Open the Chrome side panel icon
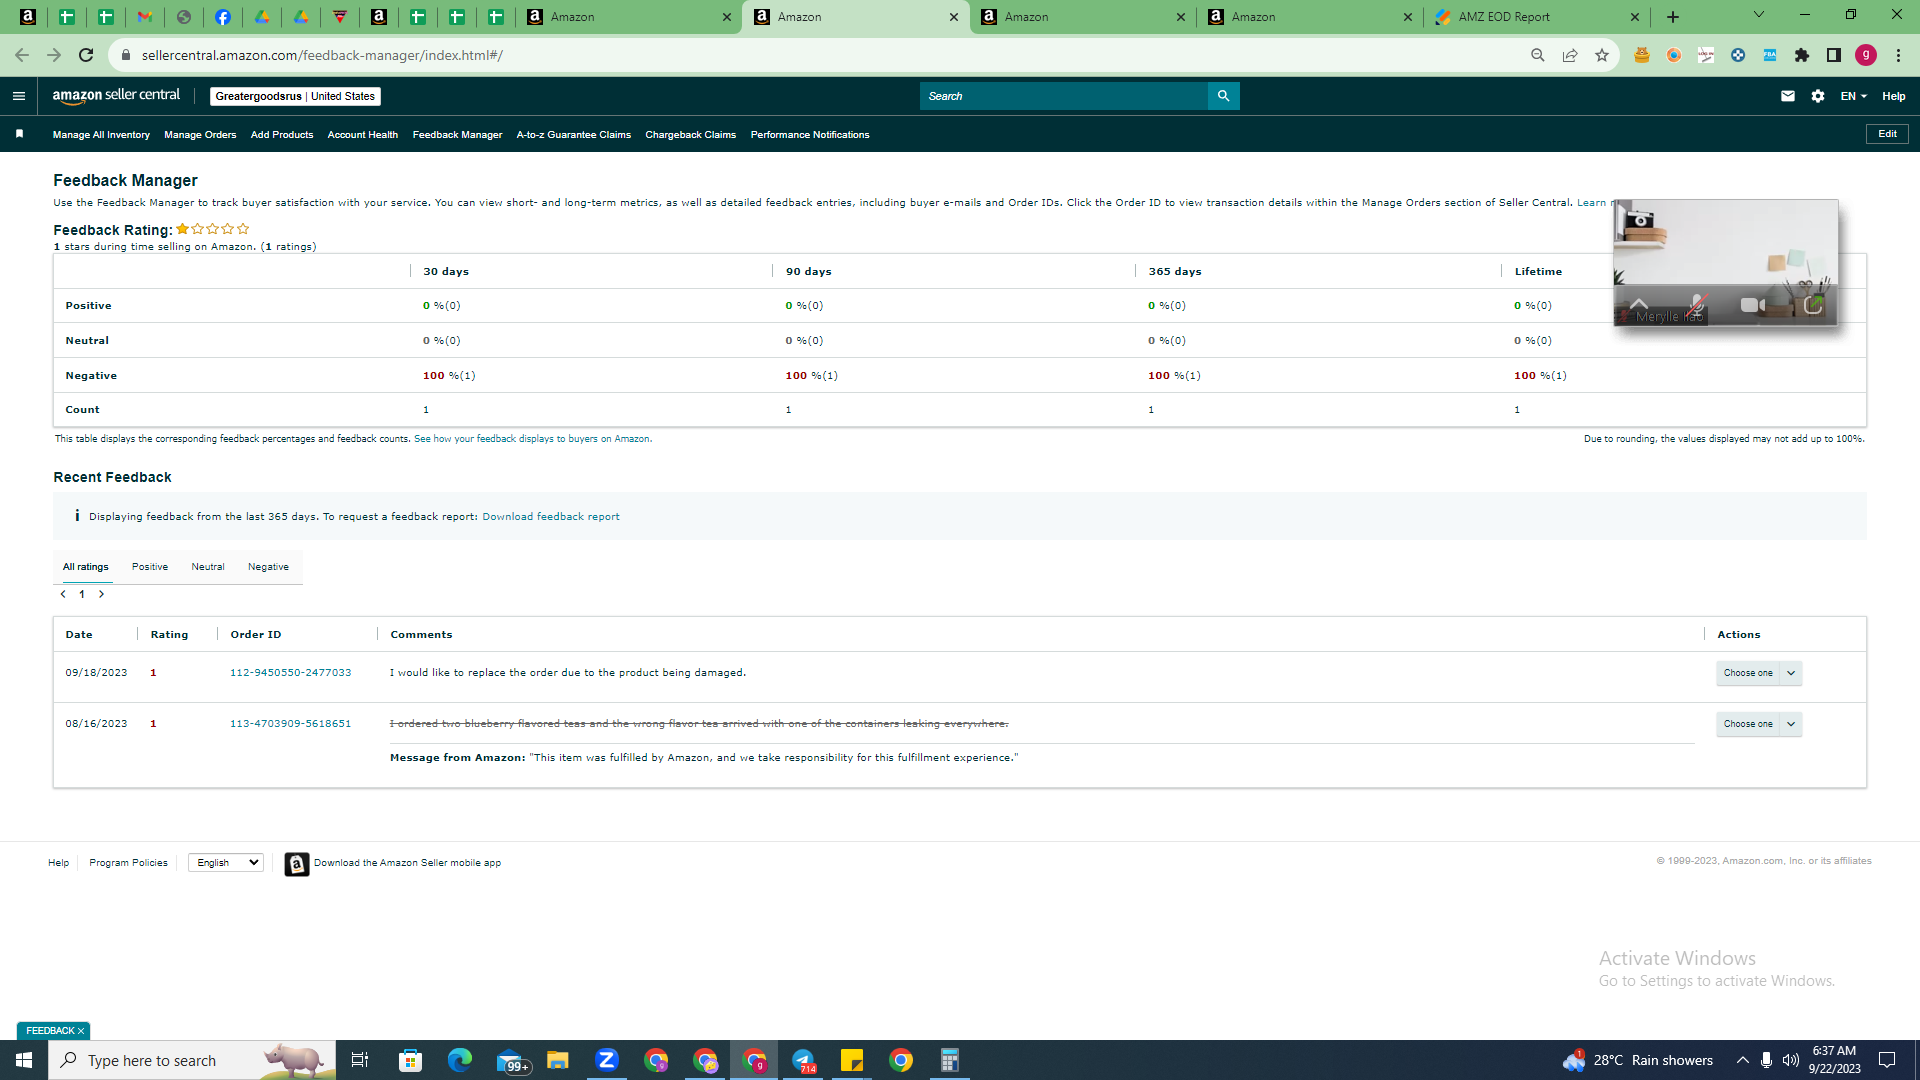The width and height of the screenshot is (1920, 1080). (1834, 55)
